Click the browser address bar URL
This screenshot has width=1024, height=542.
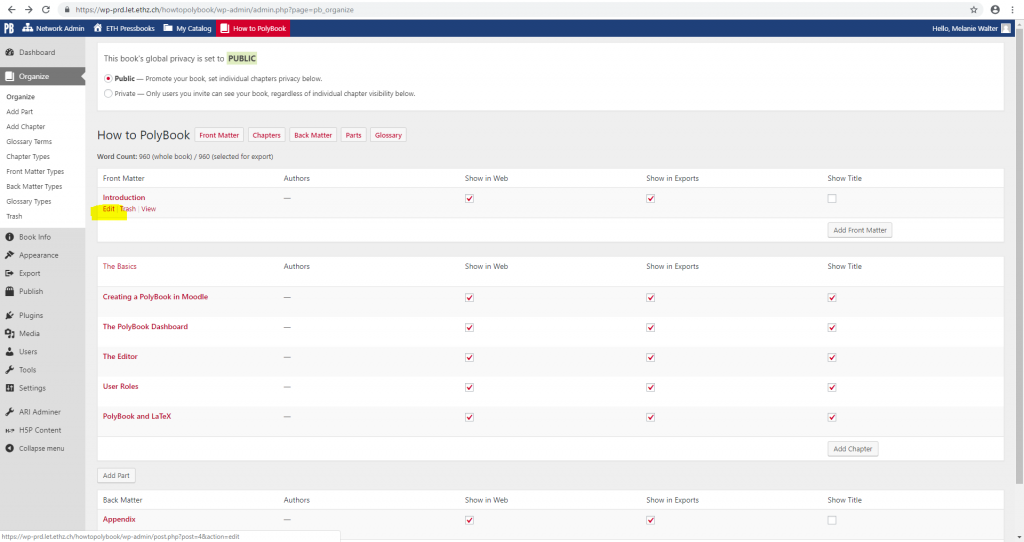pos(214,10)
